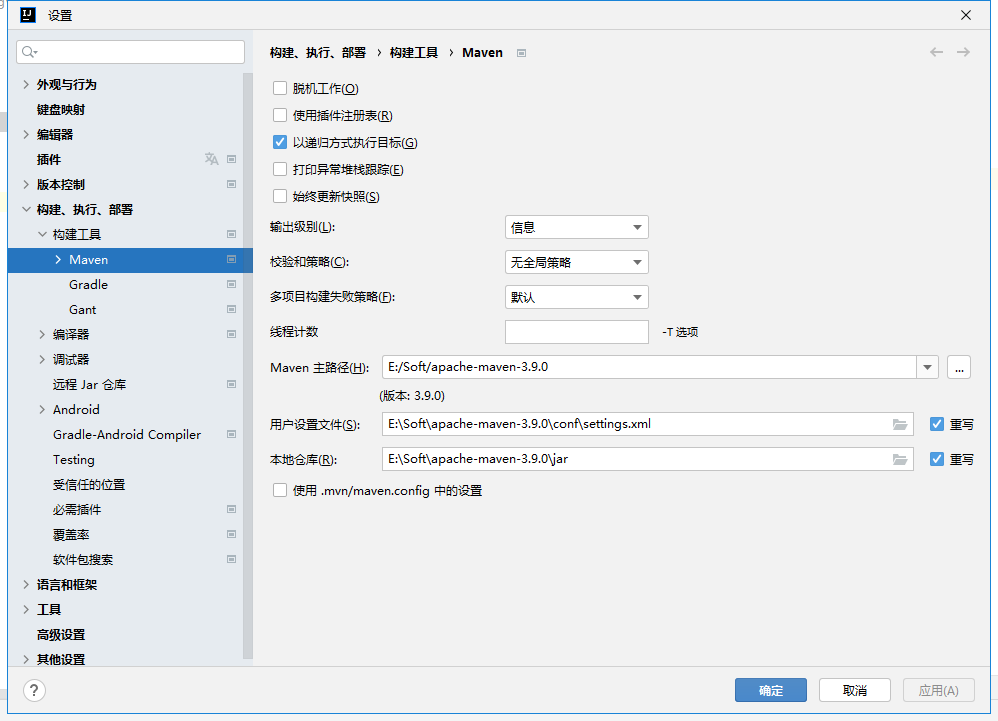Uncheck 以递归方式执行目标
The height and width of the screenshot is (721, 998).
click(280, 143)
